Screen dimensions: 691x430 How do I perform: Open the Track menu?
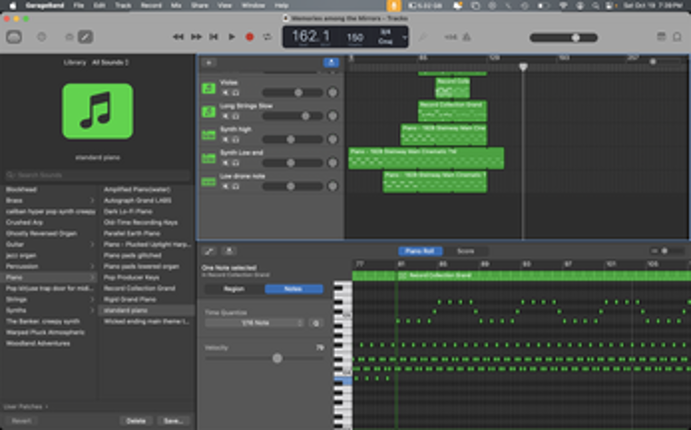[123, 6]
